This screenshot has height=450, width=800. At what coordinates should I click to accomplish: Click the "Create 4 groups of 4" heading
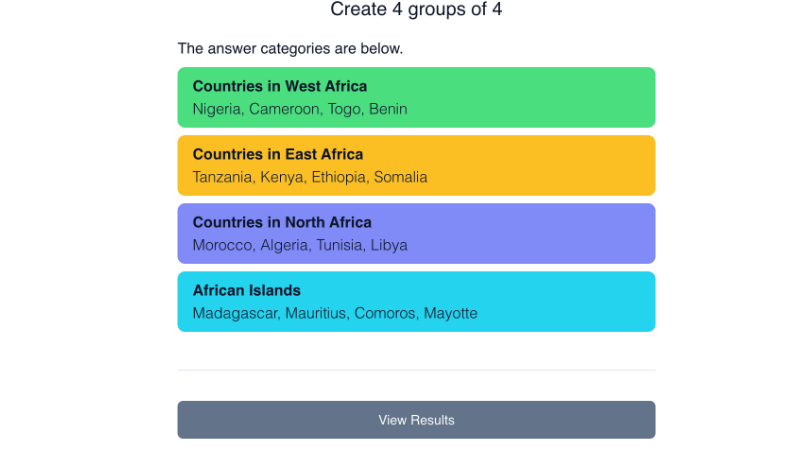click(x=416, y=10)
